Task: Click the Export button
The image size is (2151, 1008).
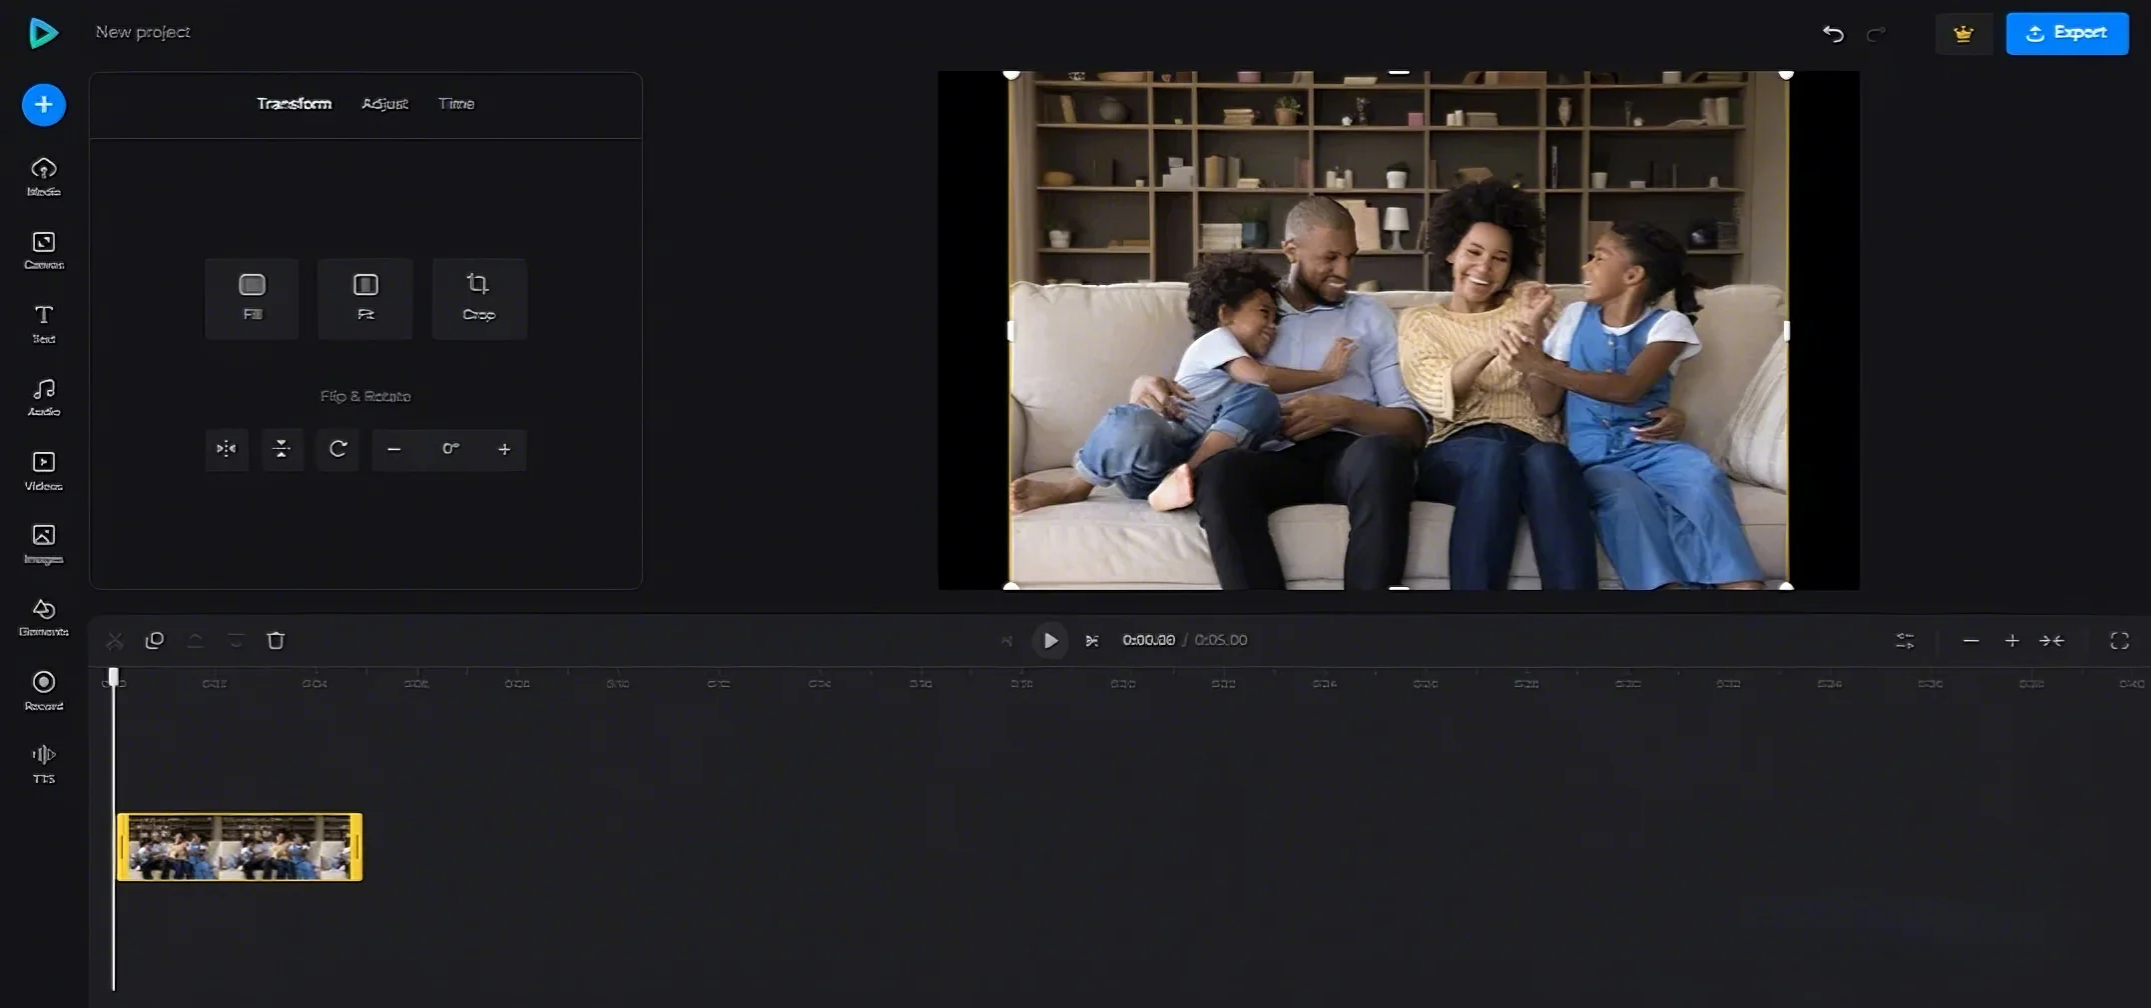Action: point(2067,32)
